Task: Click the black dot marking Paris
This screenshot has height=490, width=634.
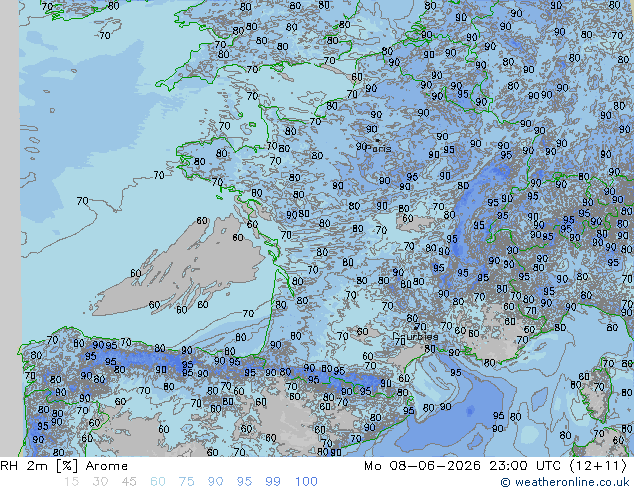Action: [377, 140]
